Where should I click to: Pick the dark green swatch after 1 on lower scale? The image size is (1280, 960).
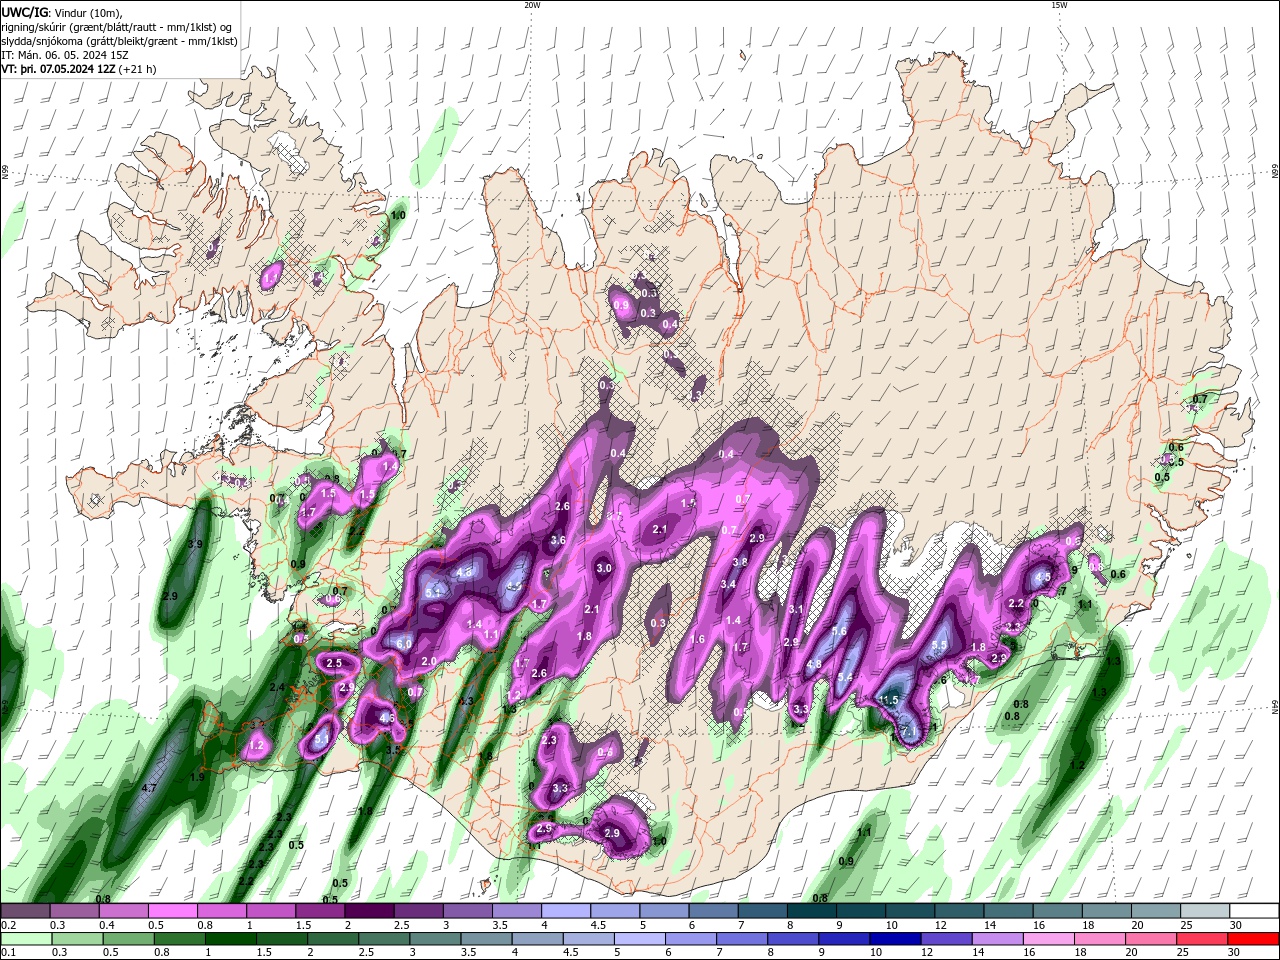(230, 939)
